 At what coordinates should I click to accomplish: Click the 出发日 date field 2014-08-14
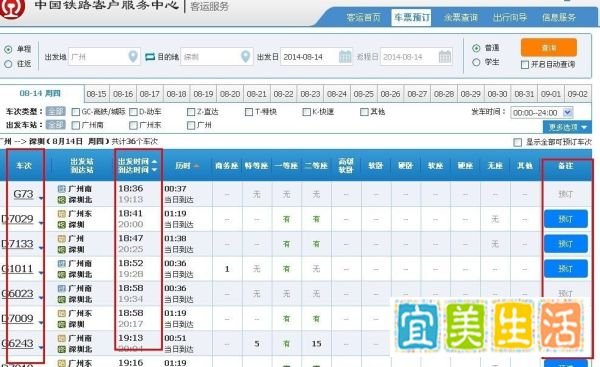tap(316, 57)
